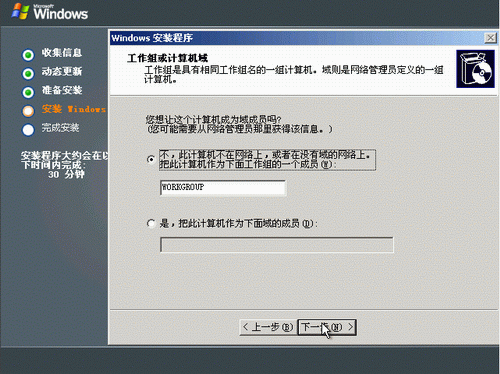Click the 准备安装 green step indicator

(x=28, y=92)
